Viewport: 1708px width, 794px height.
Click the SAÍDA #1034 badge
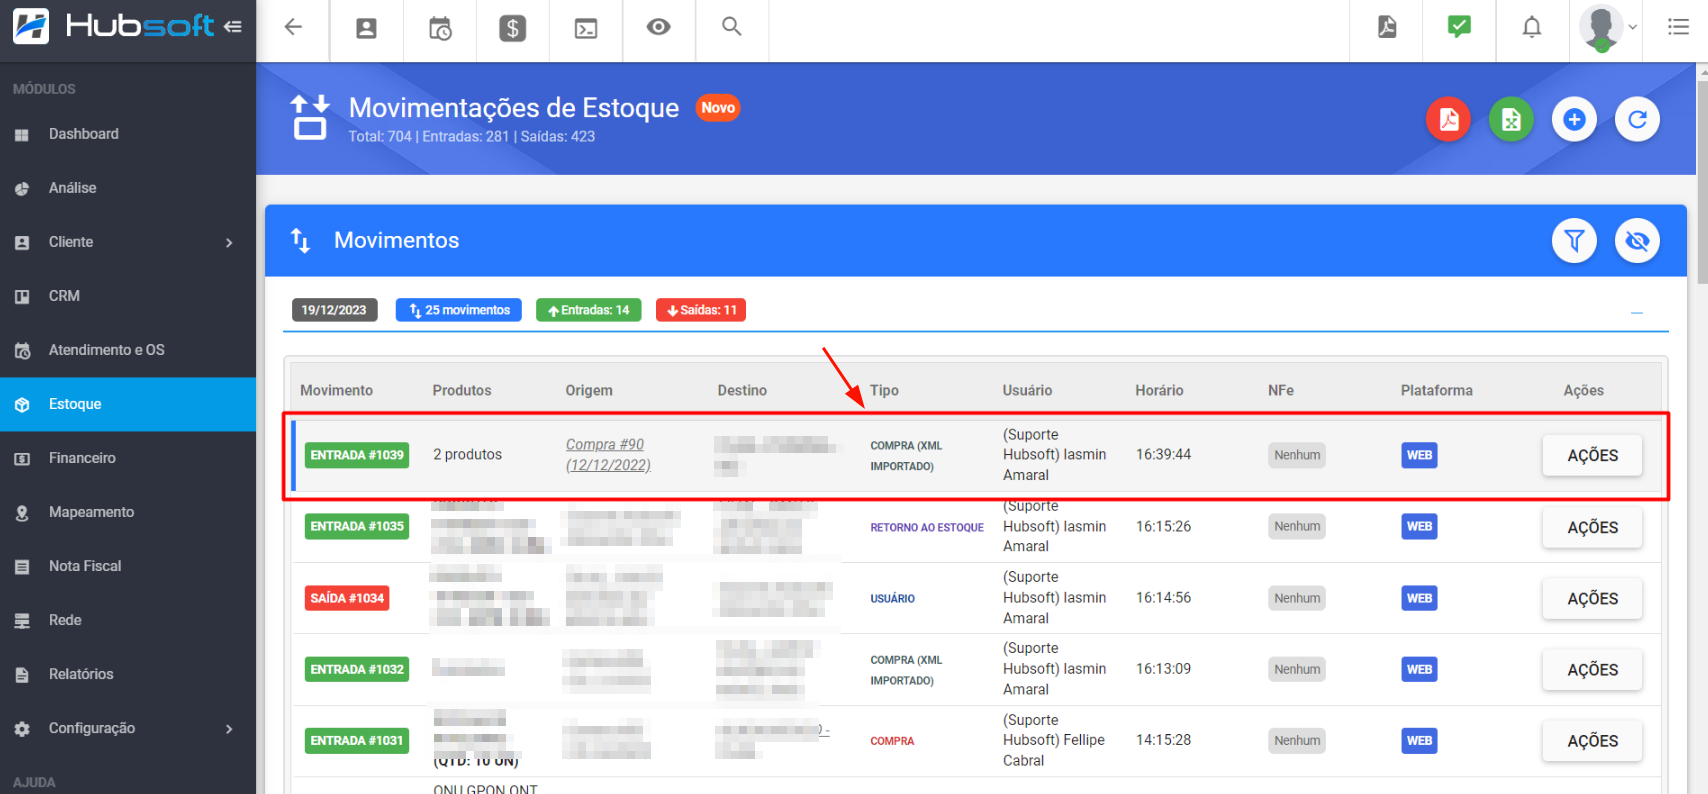(347, 598)
